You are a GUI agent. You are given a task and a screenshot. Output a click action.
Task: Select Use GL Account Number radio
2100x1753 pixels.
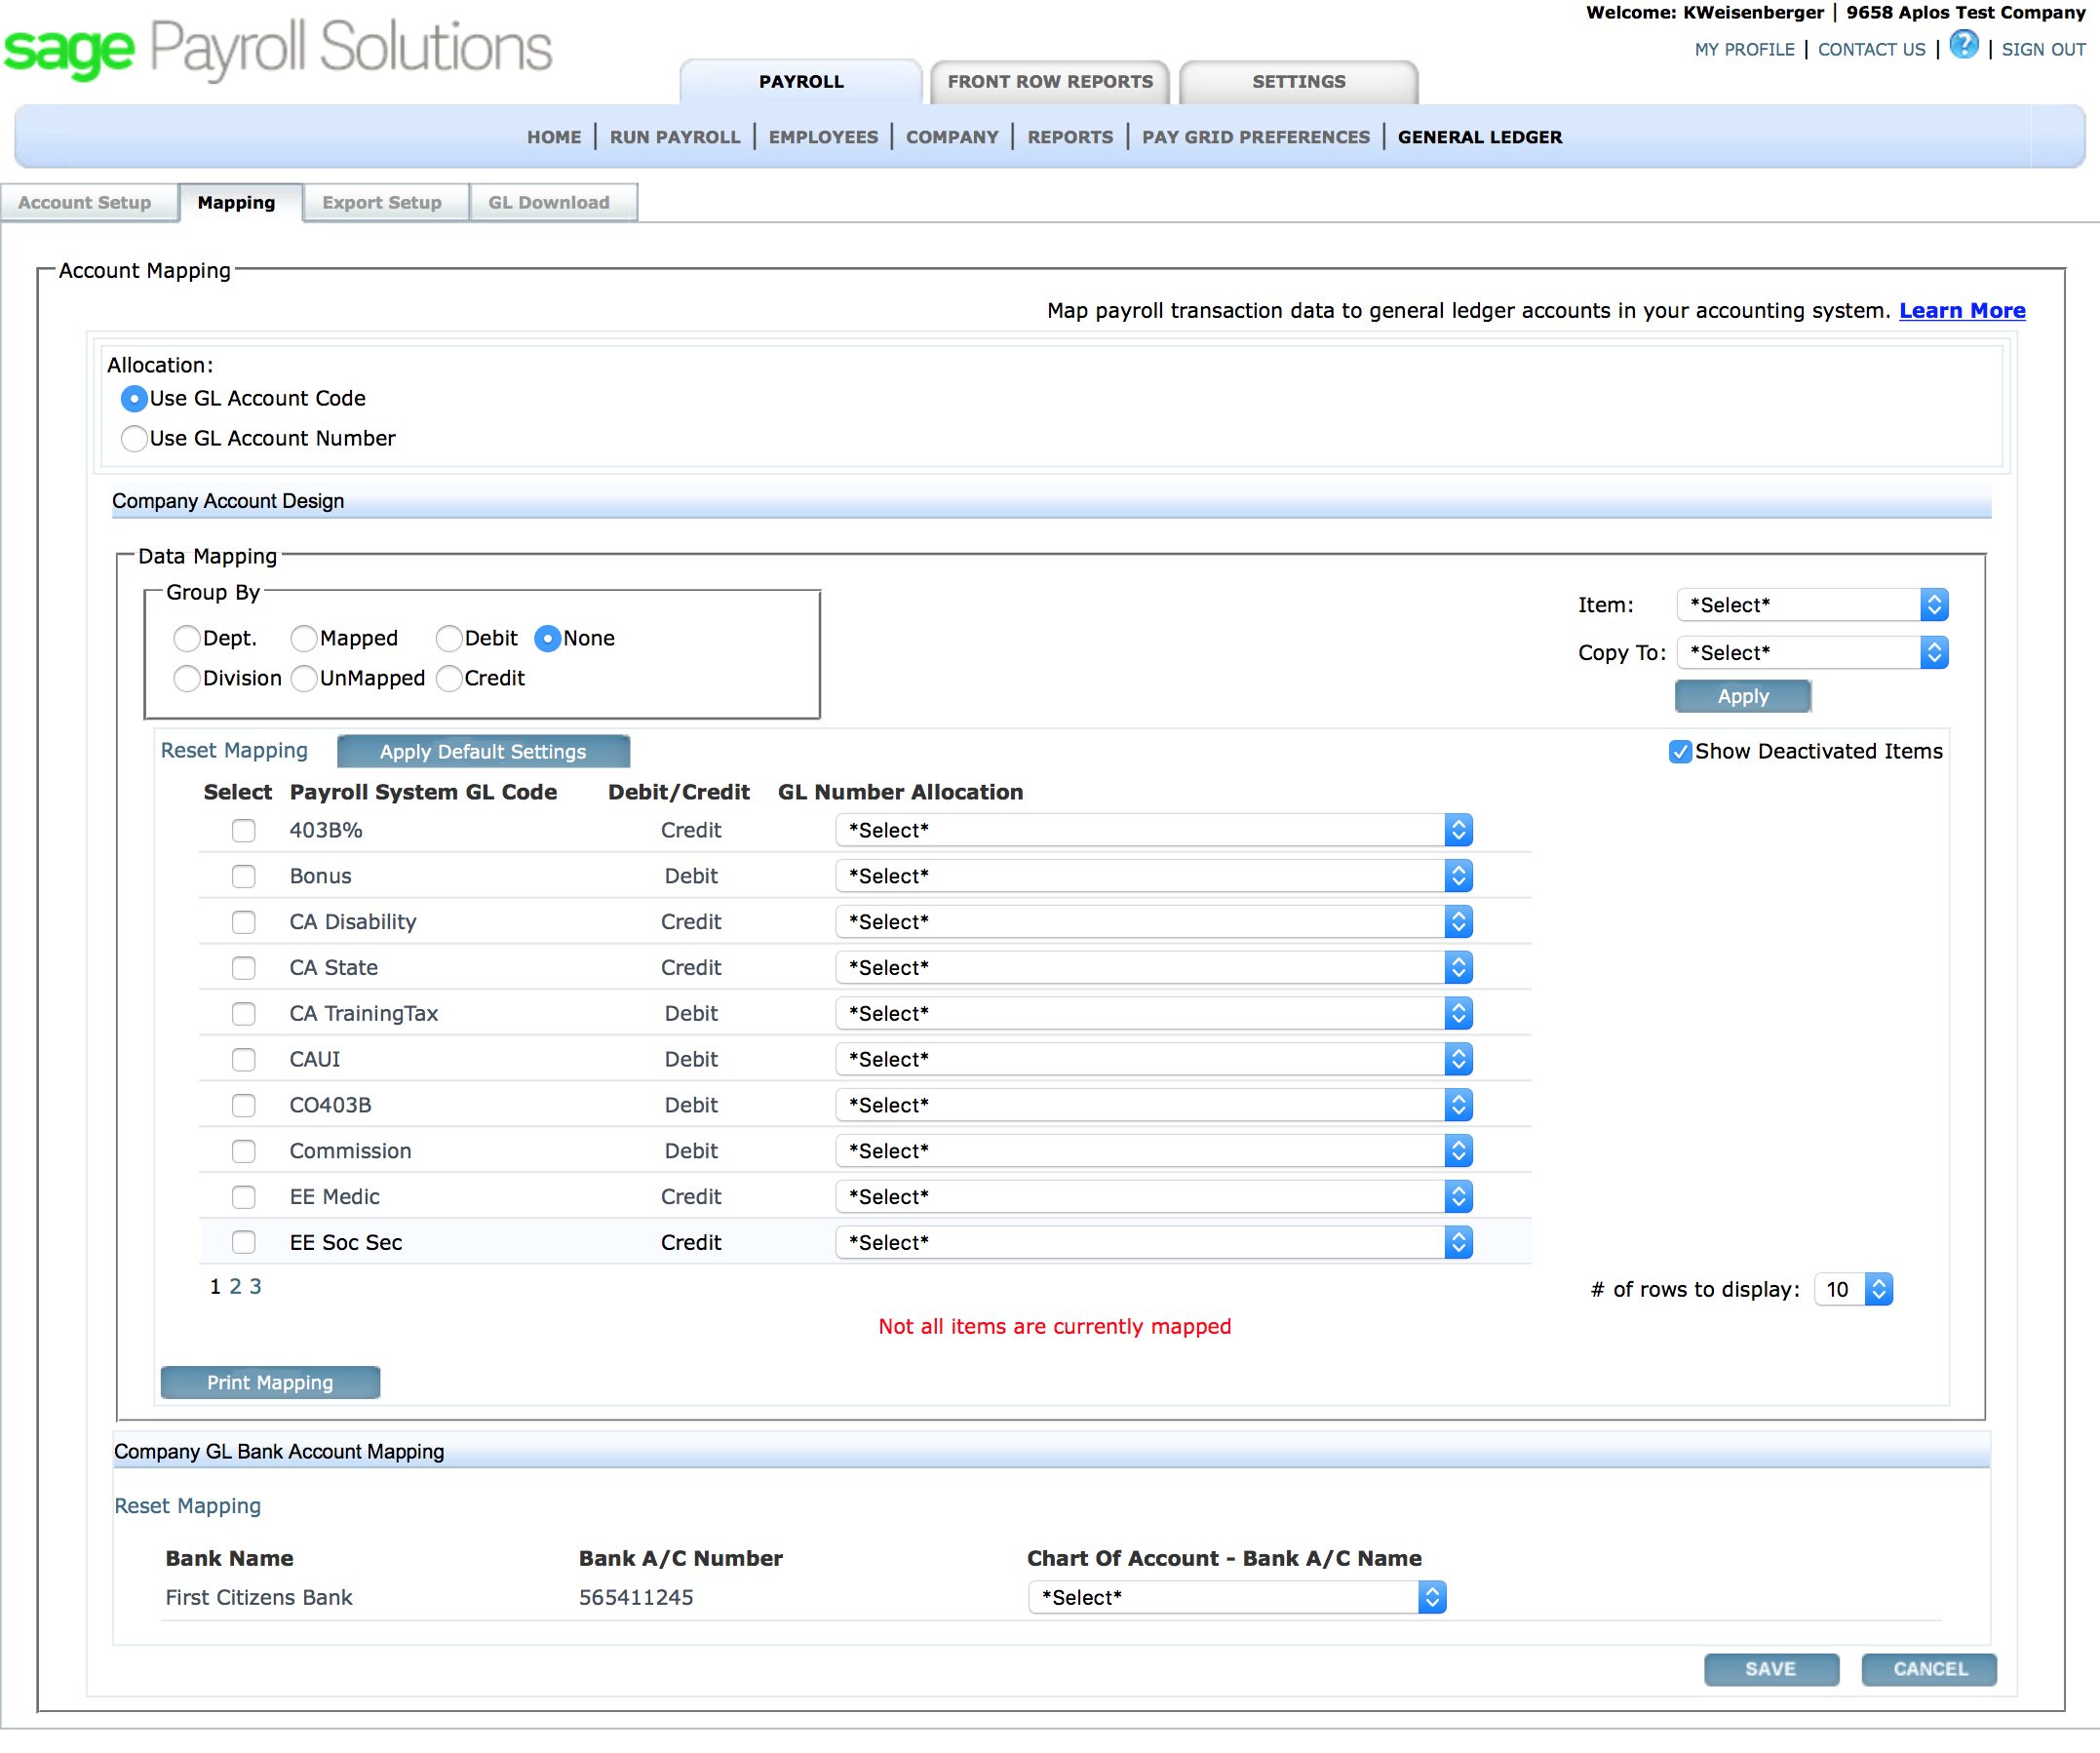click(x=134, y=438)
